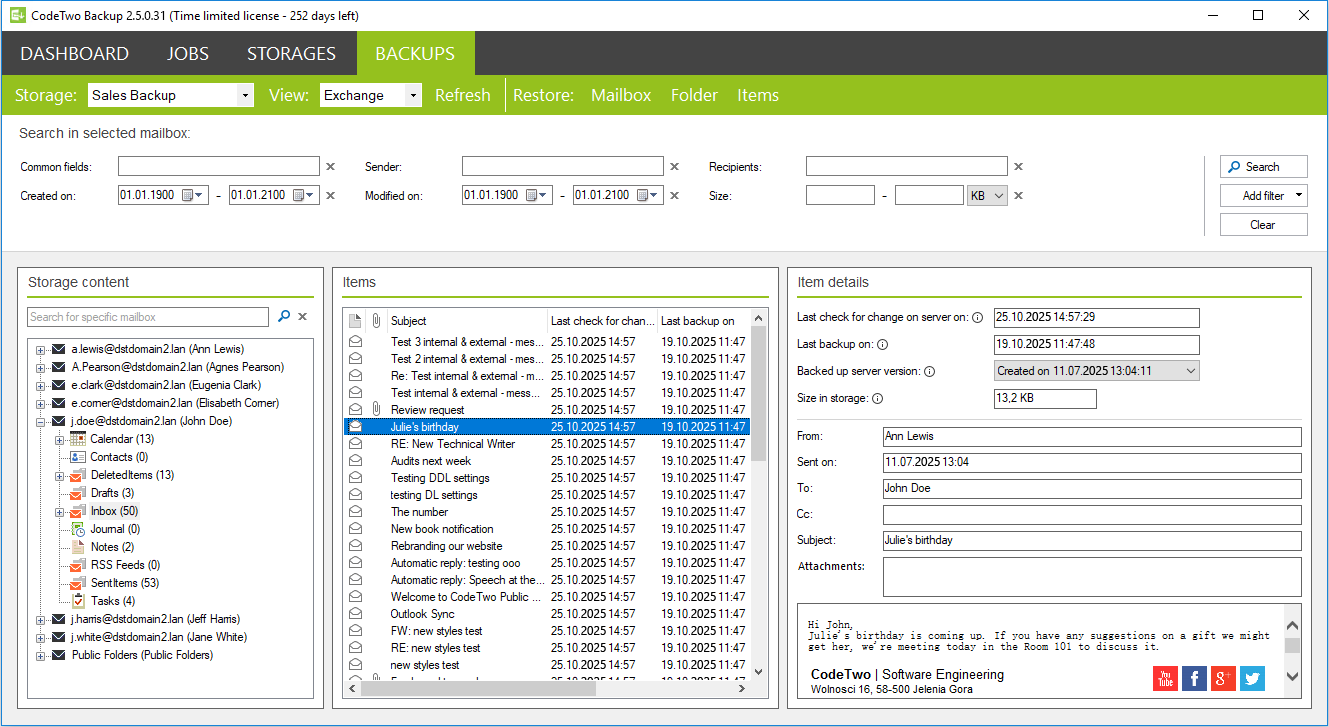Open the Storage dropdown showing Sales Backup
This screenshot has width=1329, height=727.
coord(245,95)
